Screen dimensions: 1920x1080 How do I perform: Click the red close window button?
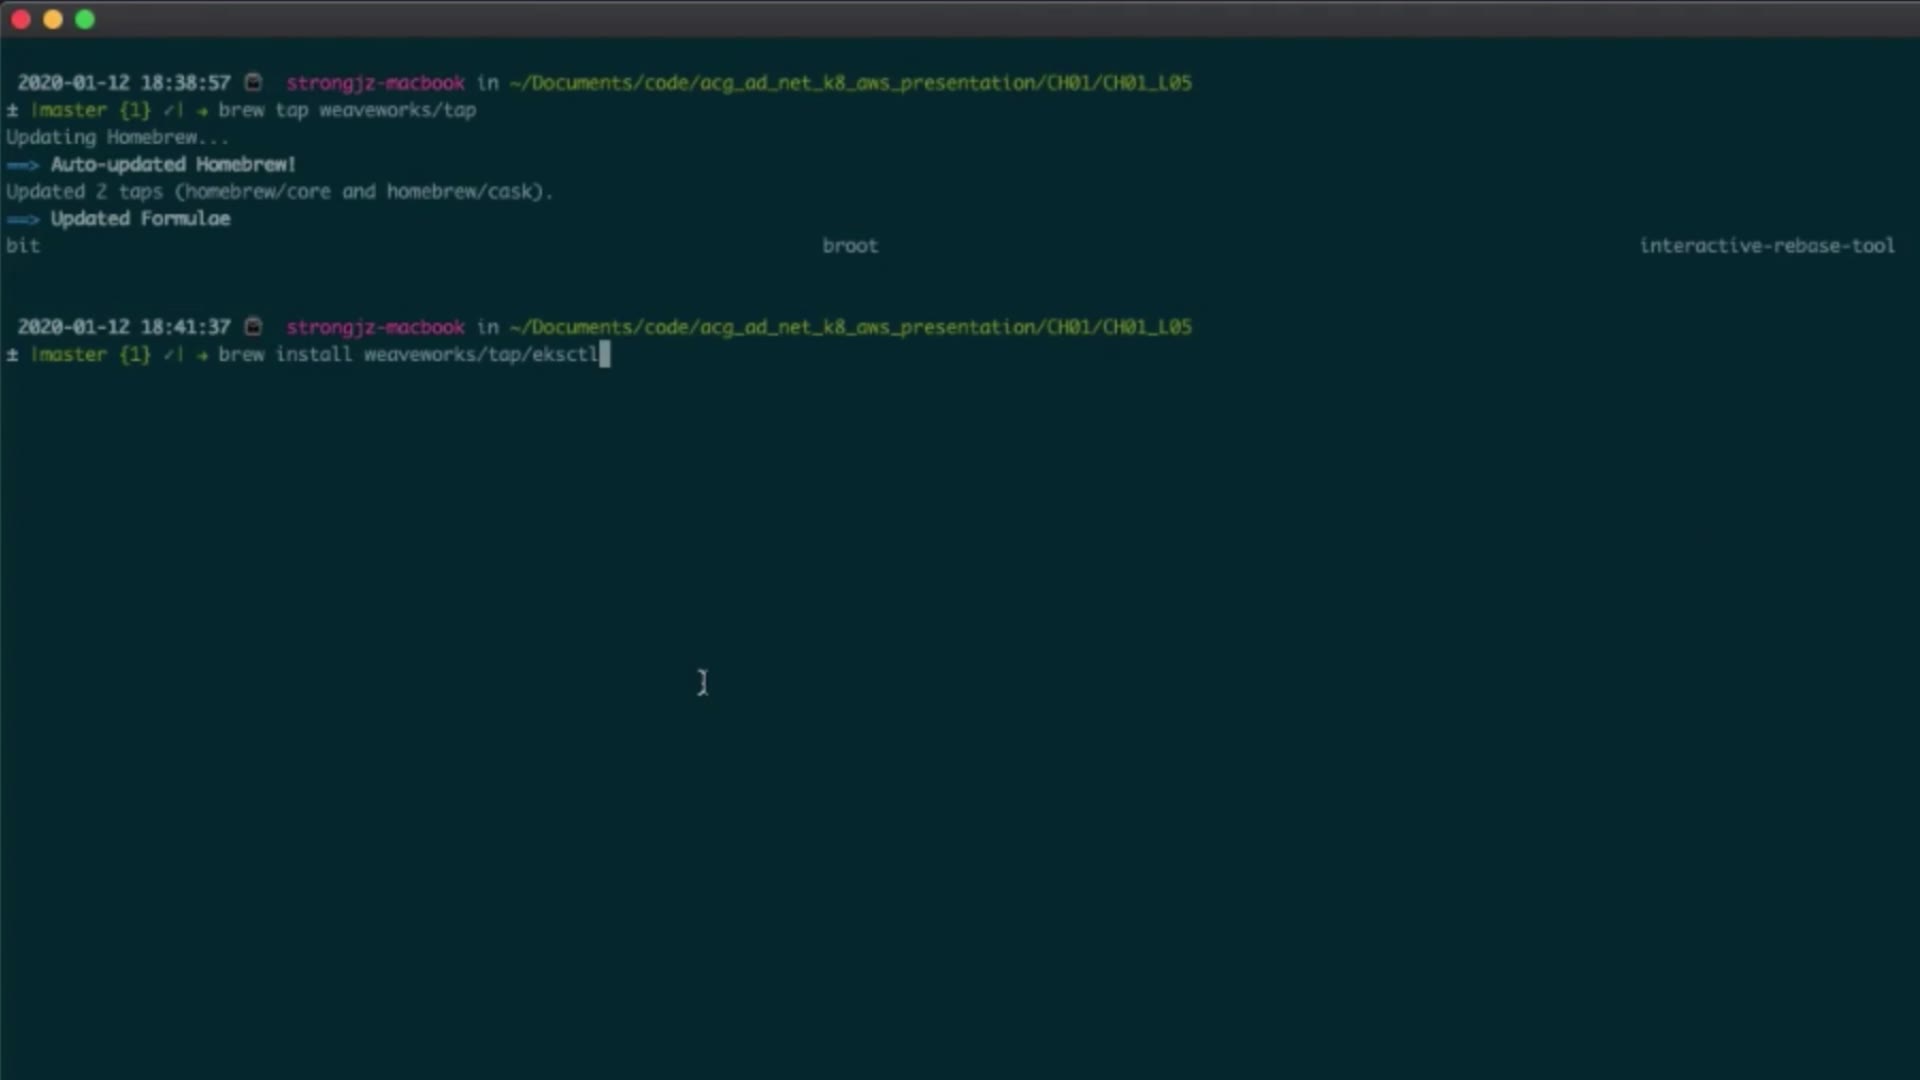[21, 20]
